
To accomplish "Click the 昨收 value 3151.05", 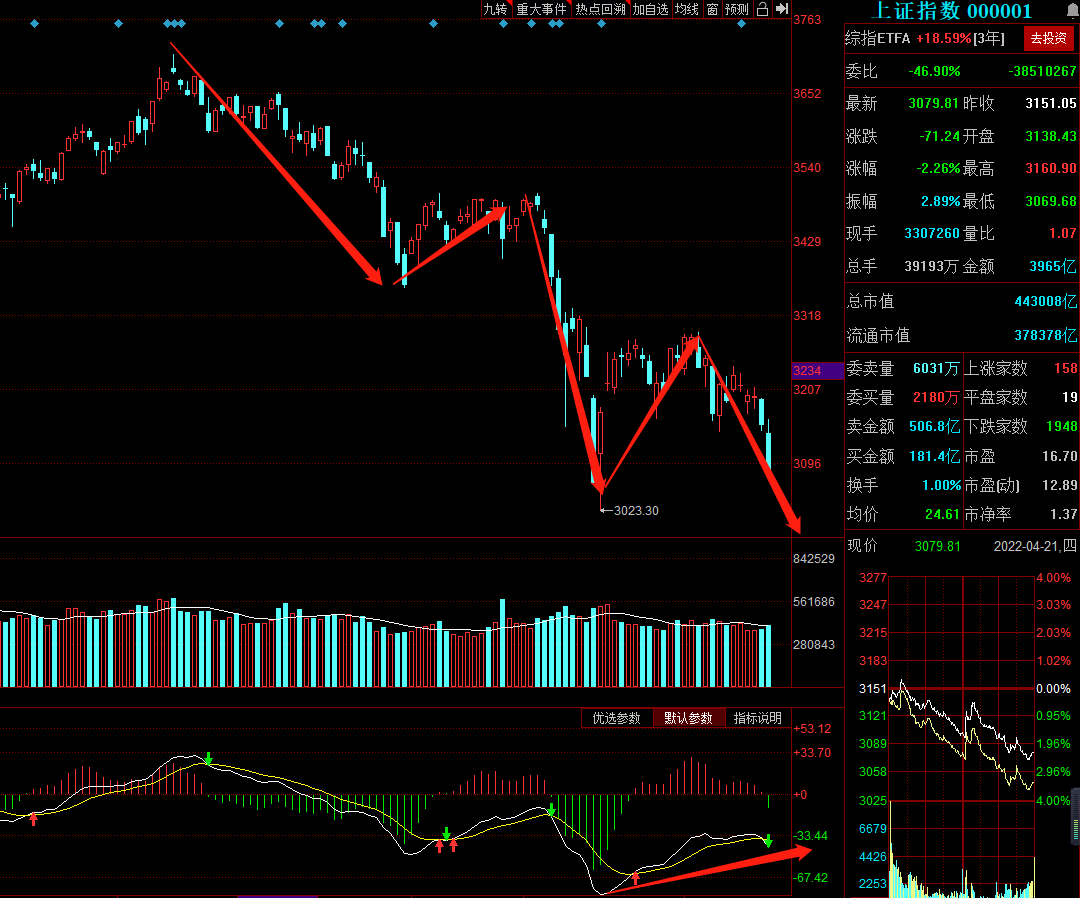I will [x=1050, y=103].
